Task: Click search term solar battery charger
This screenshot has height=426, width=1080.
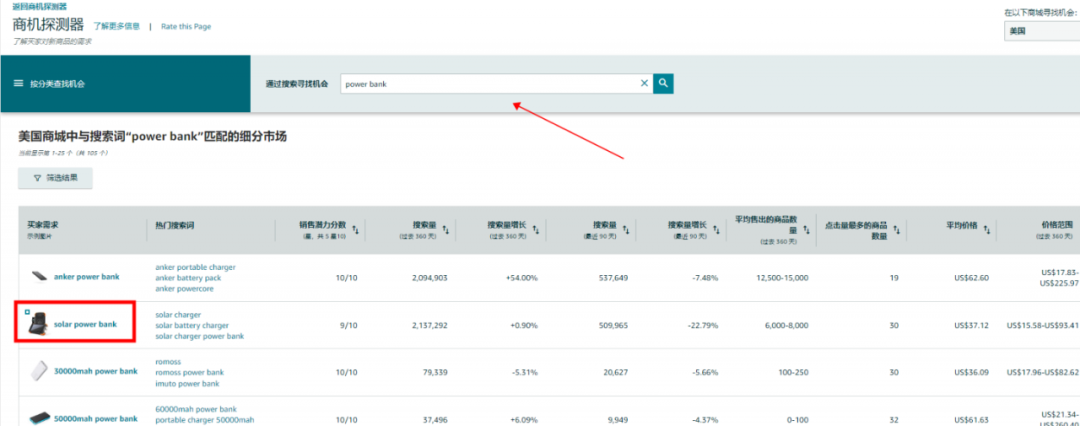Action: pyautogui.click(x=192, y=325)
